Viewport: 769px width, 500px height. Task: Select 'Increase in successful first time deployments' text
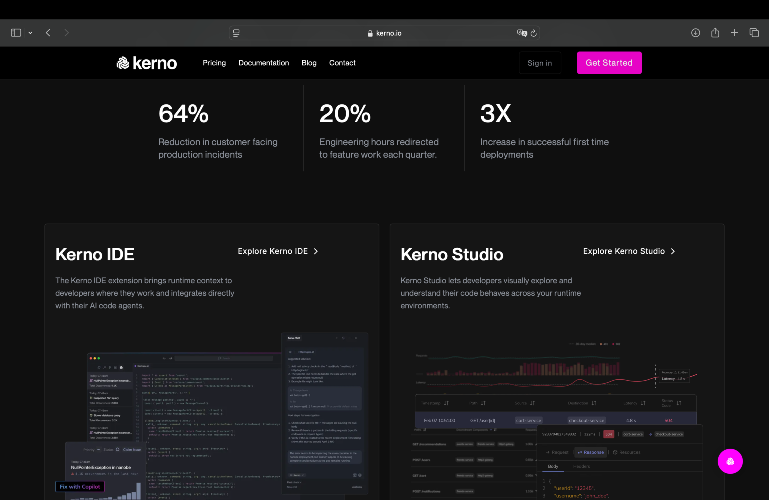544,148
